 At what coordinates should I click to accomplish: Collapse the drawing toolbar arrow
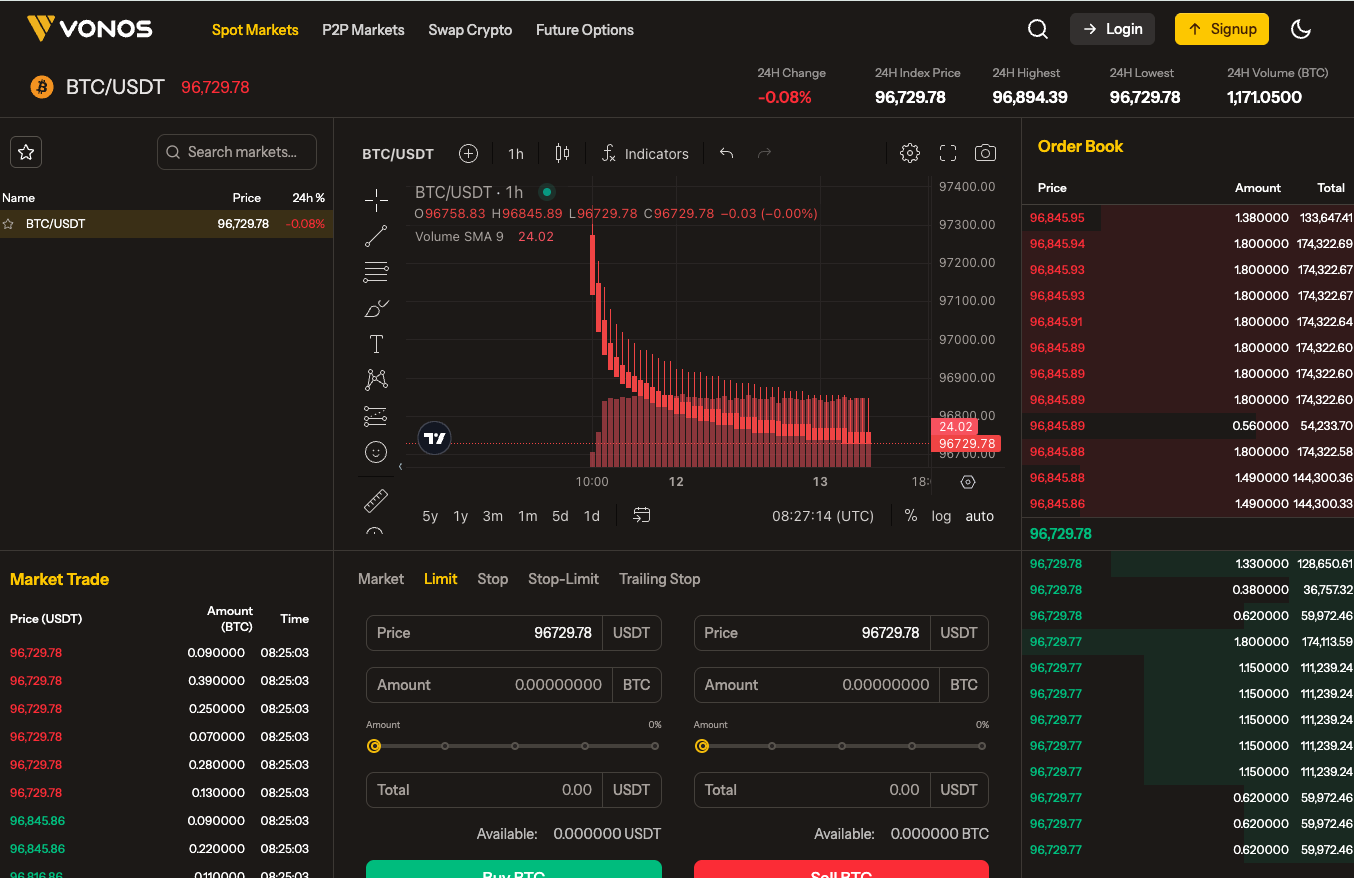(x=400, y=466)
